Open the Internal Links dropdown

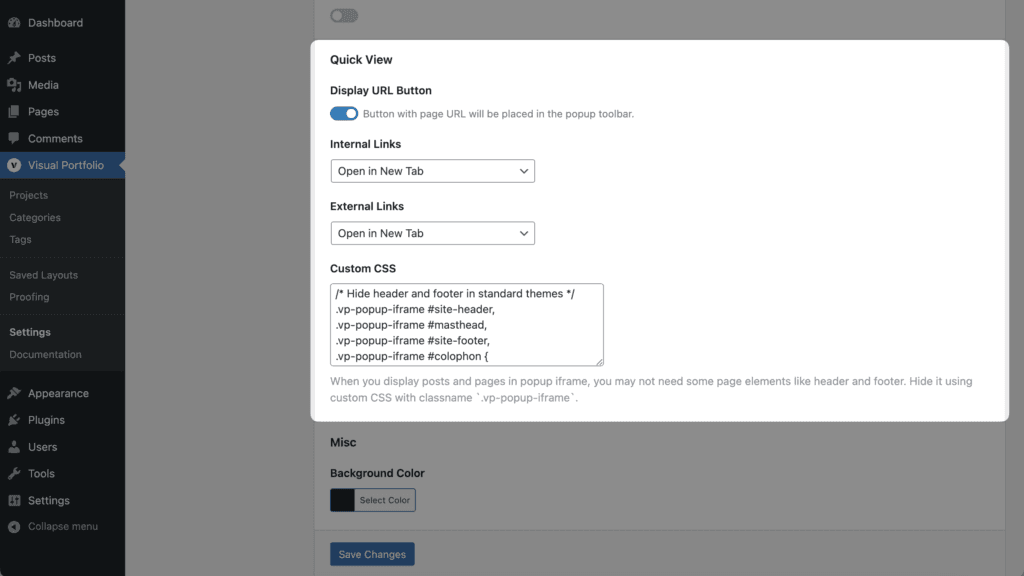(432, 171)
